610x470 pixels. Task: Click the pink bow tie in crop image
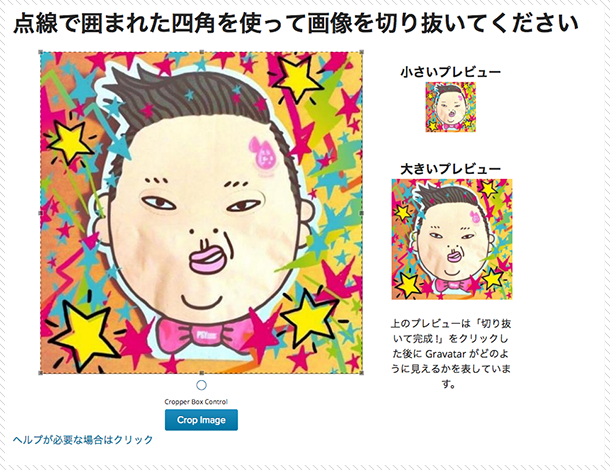tap(201, 336)
